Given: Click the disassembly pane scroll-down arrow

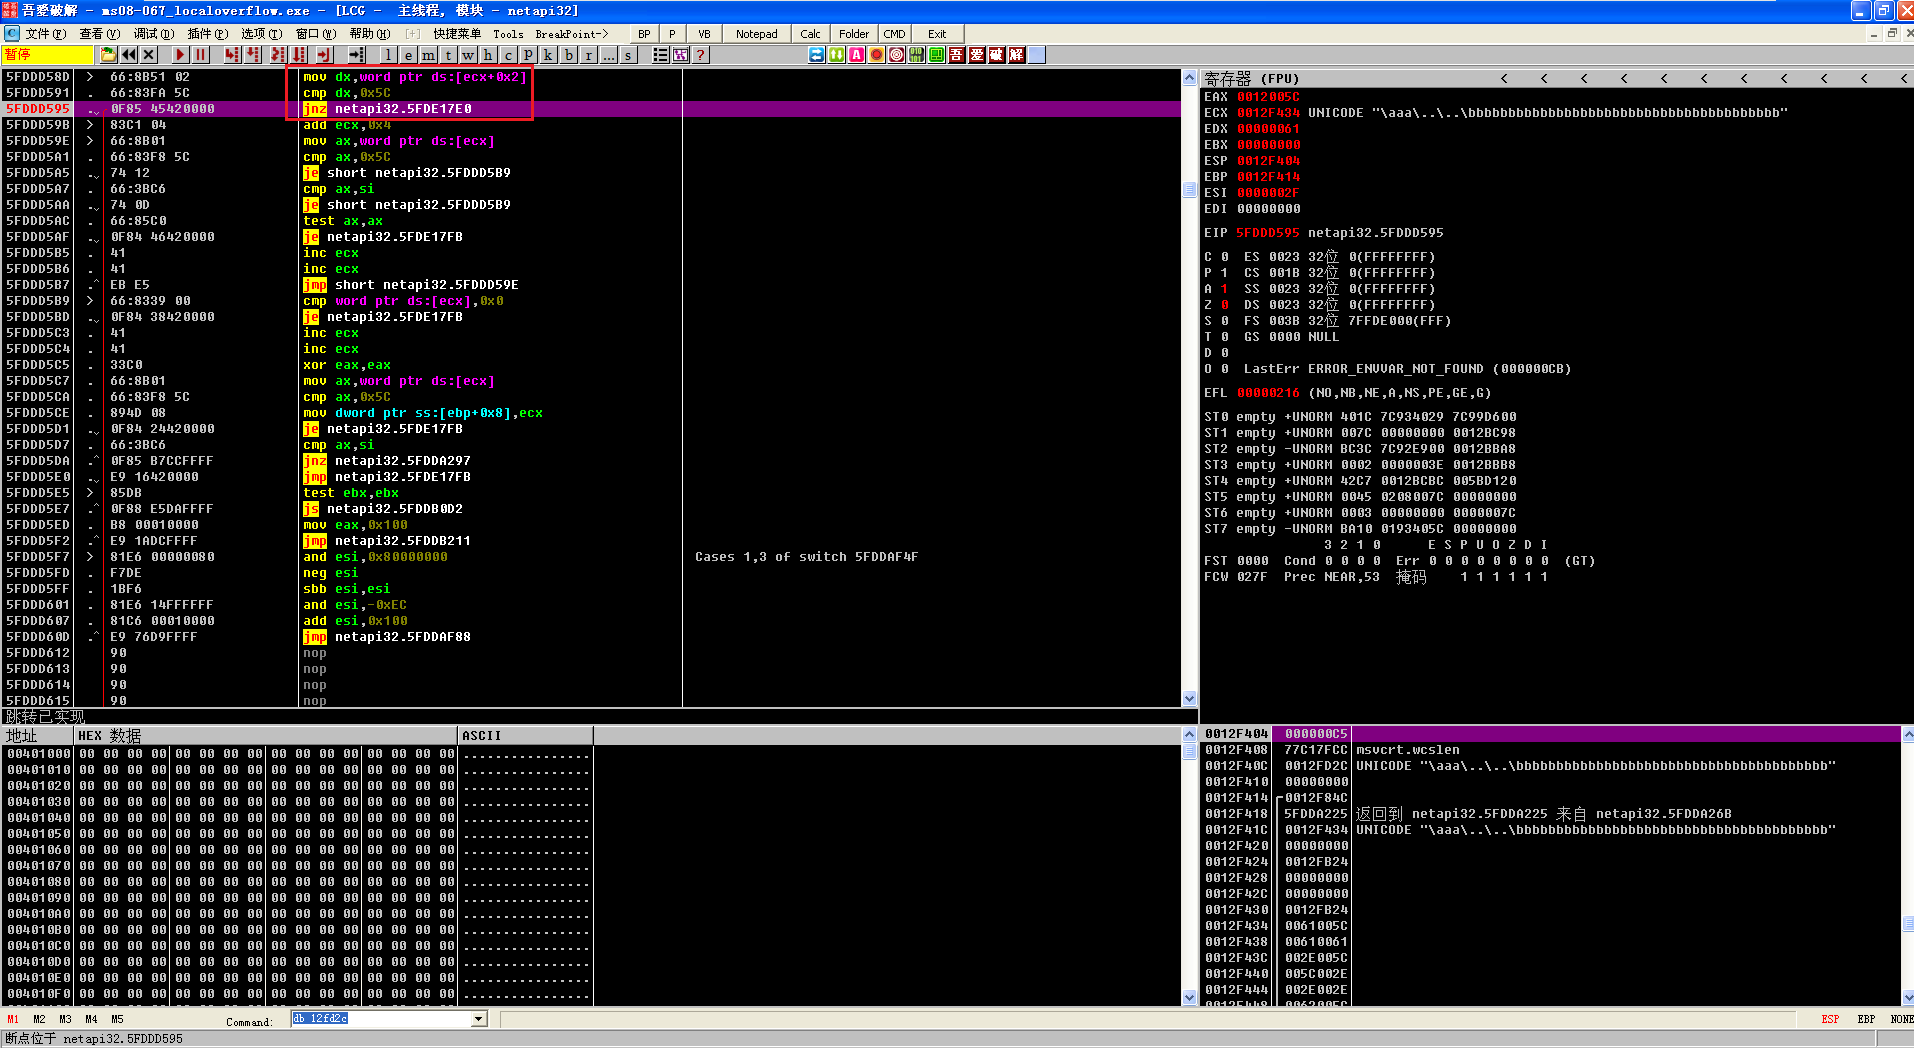Looking at the screenshot, I should pos(1189,699).
